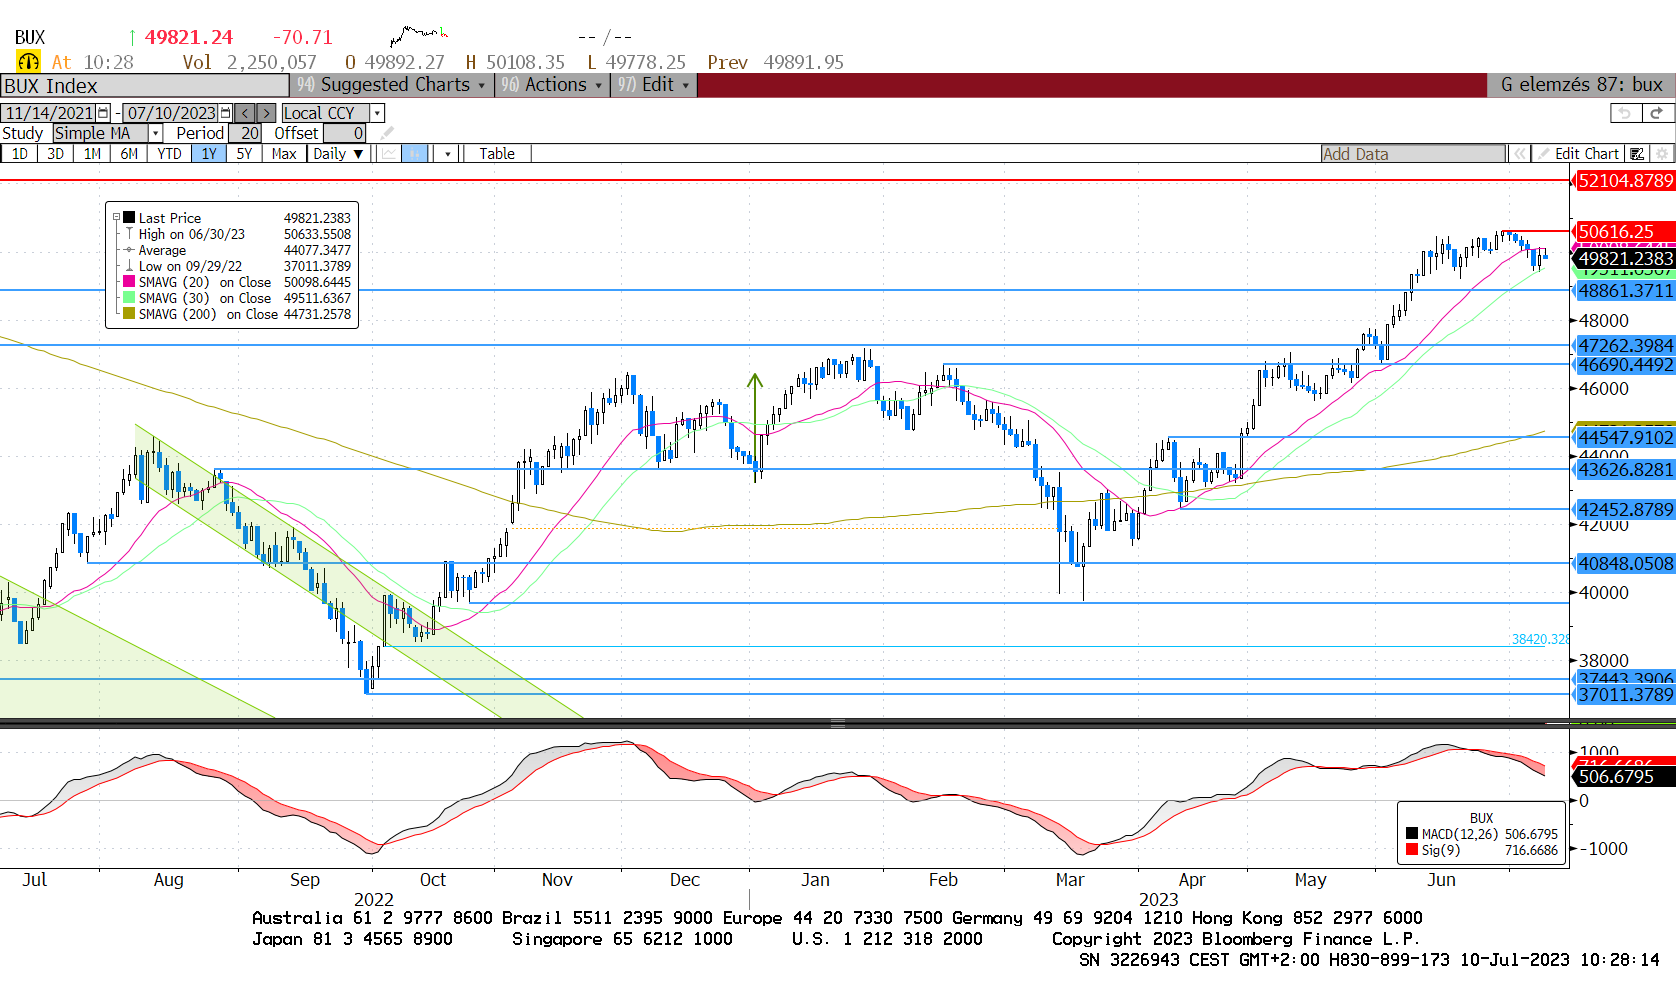Click the 47262.3984 level label
This screenshot has width=1676, height=1003.
point(1624,345)
